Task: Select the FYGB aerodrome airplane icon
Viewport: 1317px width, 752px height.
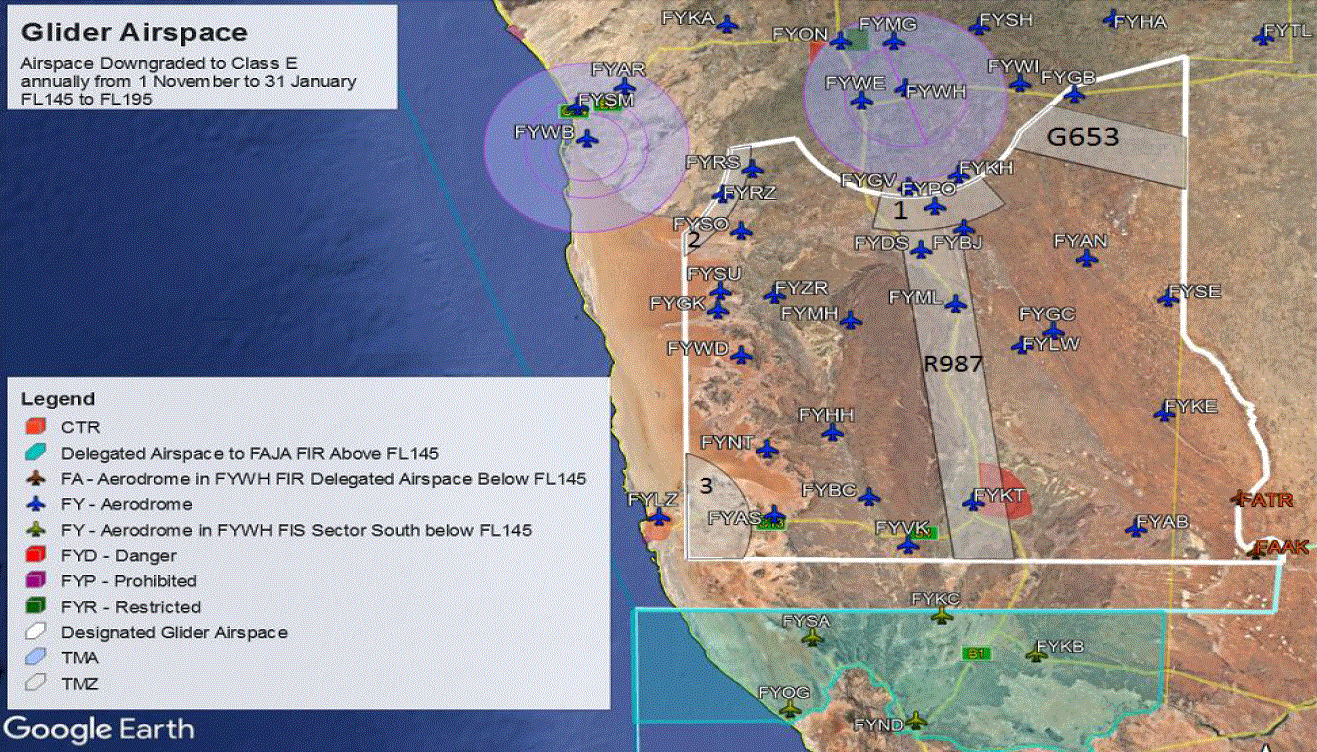Action: click(1074, 94)
